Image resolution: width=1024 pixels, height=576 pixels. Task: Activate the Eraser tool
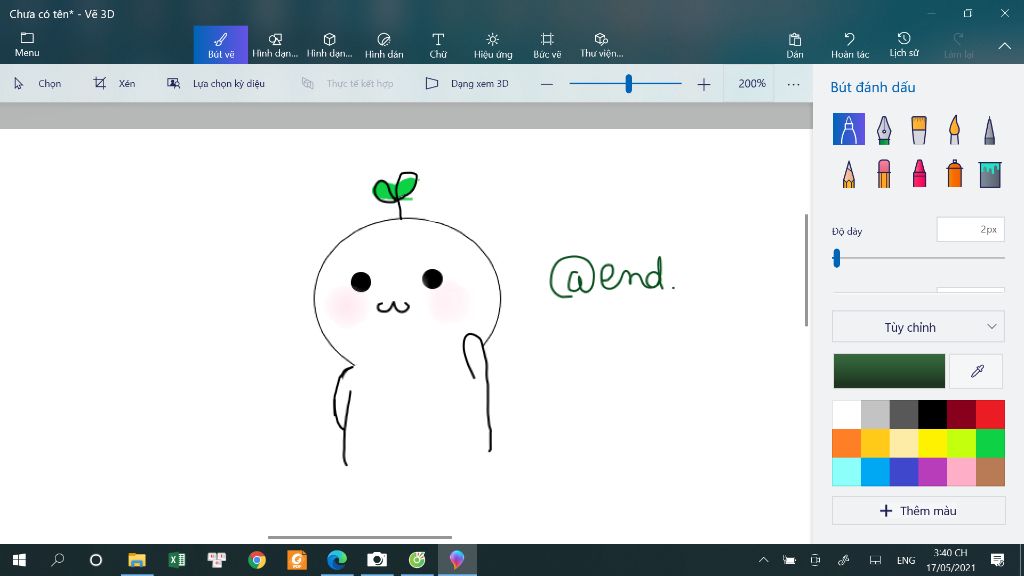click(x=884, y=174)
